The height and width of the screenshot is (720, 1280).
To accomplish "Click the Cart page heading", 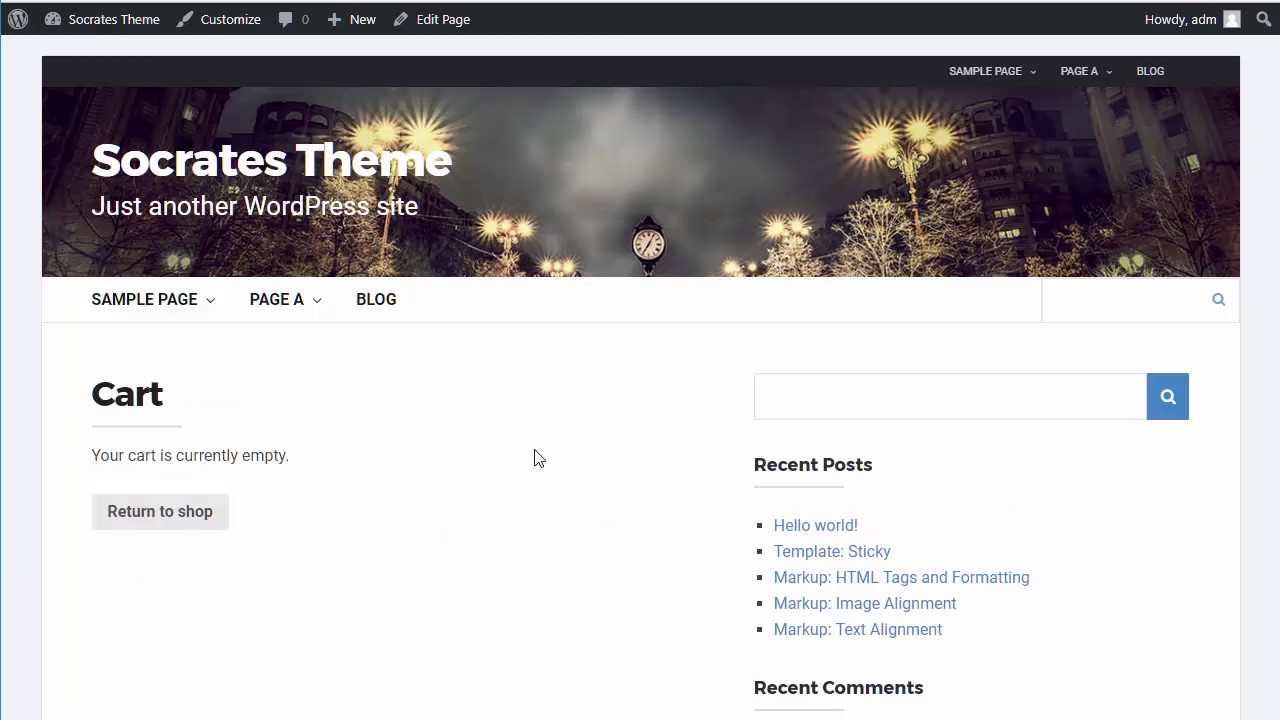I will point(127,394).
